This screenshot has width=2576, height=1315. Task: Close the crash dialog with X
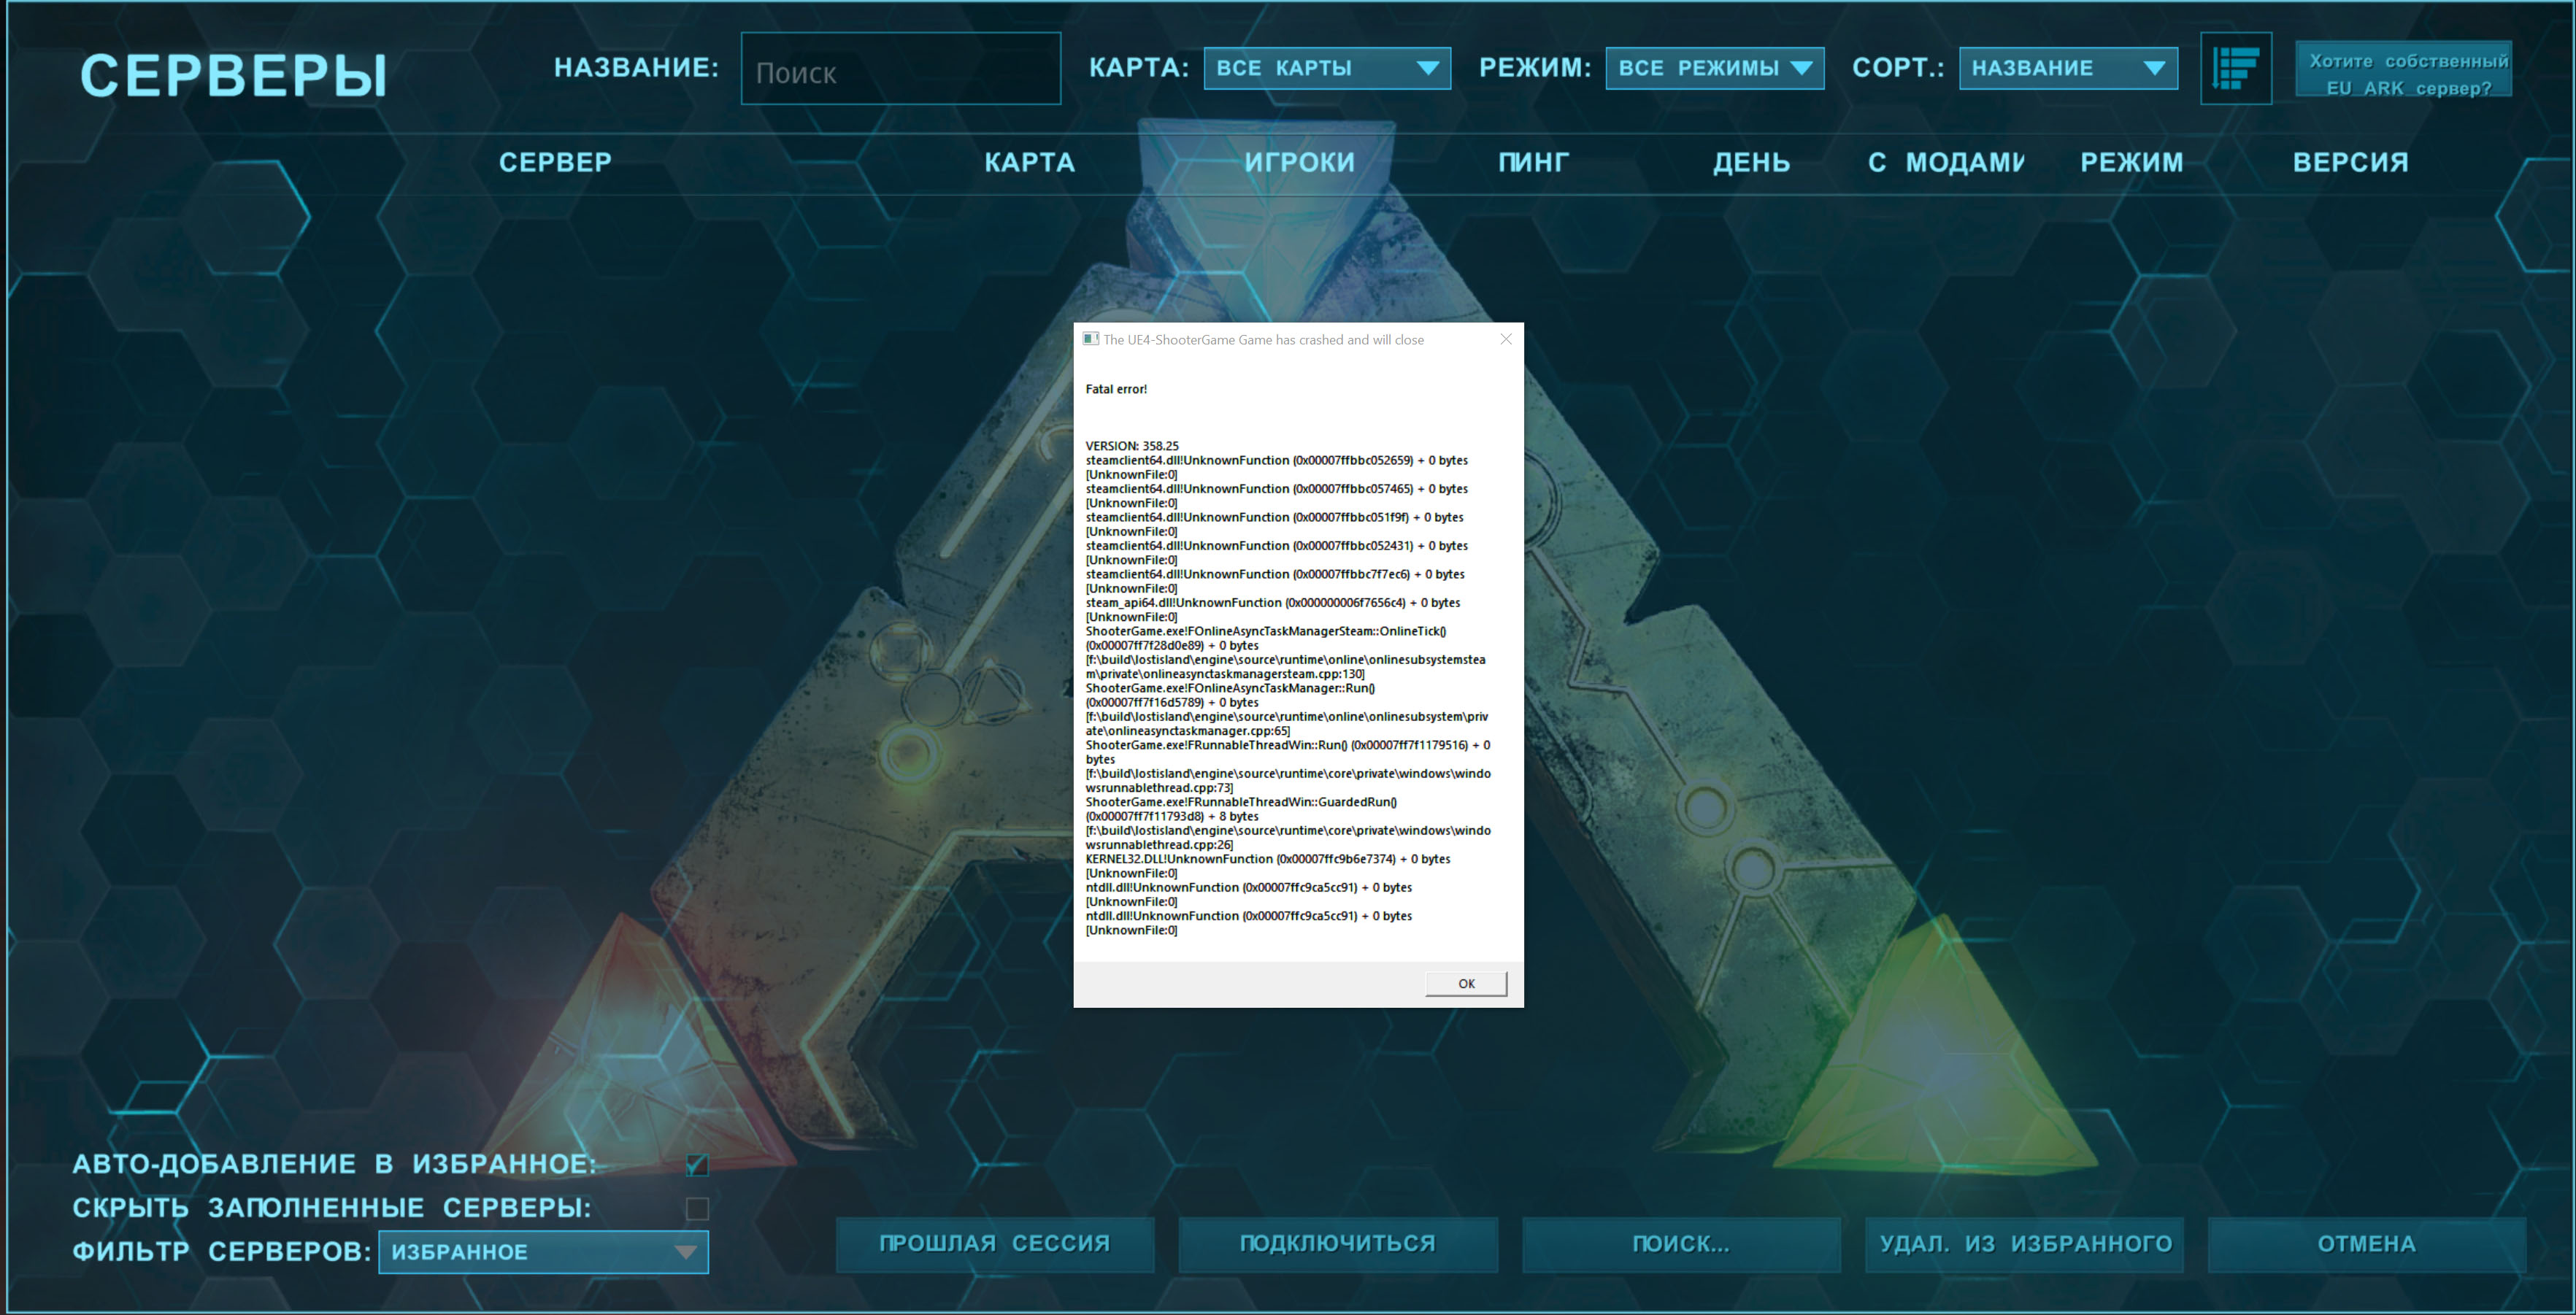[x=1505, y=339]
